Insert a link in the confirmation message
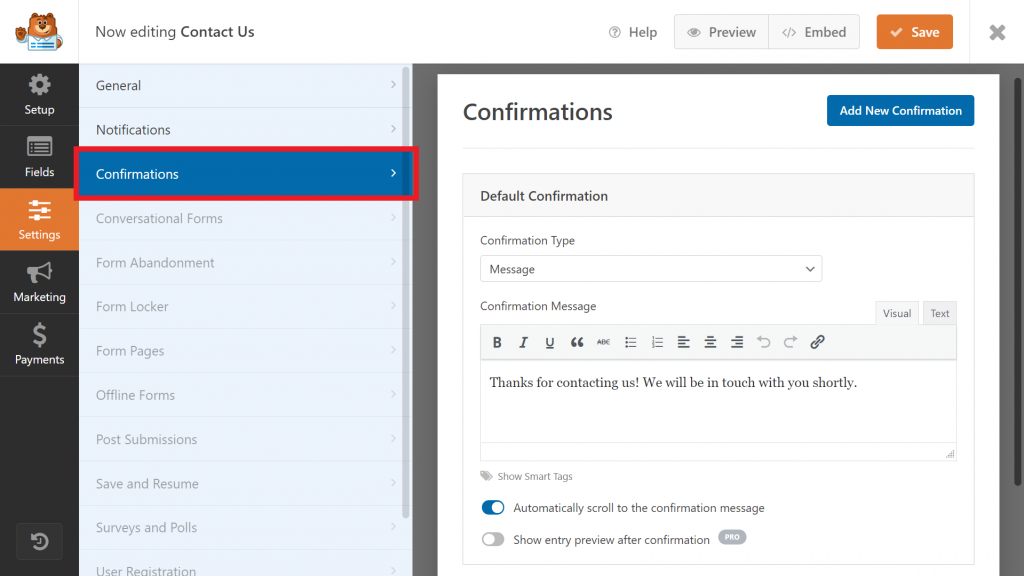The width and height of the screenshot is (1024, 576). [817, 341]
